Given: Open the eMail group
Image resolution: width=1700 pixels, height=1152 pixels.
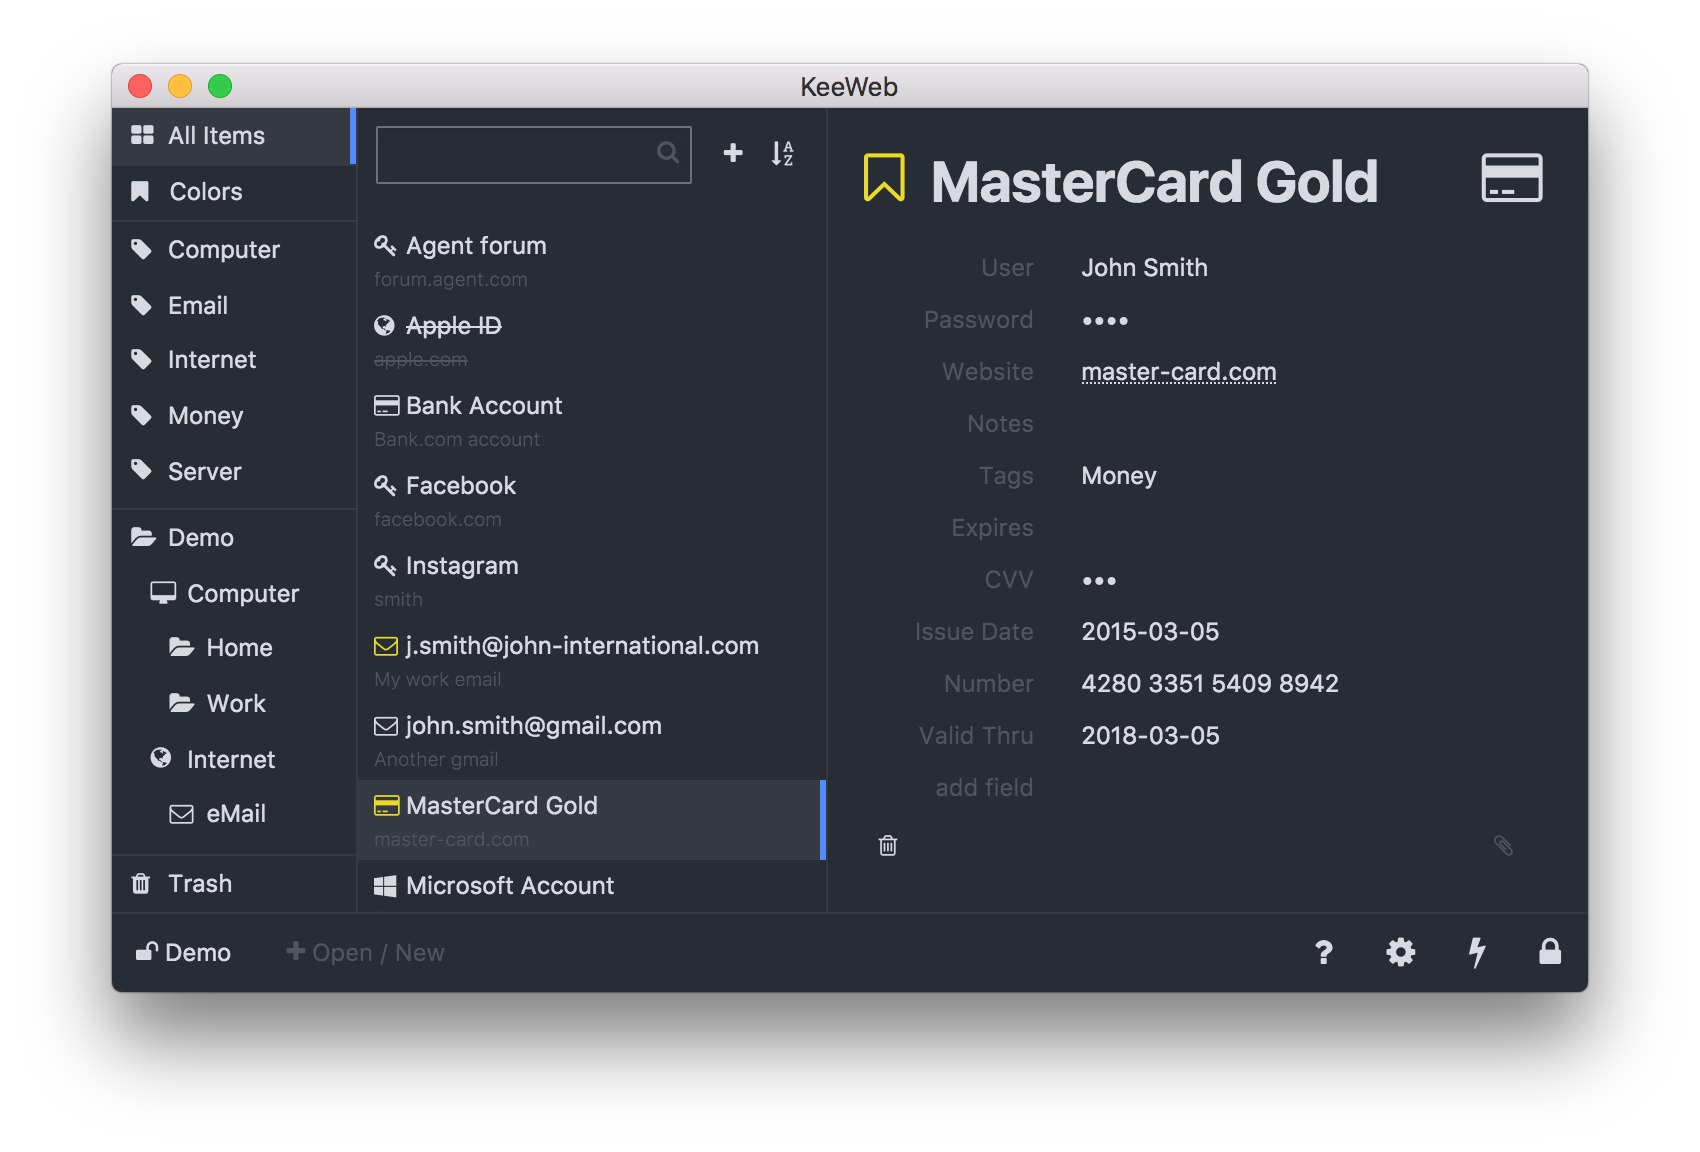Looking at the screenshot, I should click(x=234, y=814).
